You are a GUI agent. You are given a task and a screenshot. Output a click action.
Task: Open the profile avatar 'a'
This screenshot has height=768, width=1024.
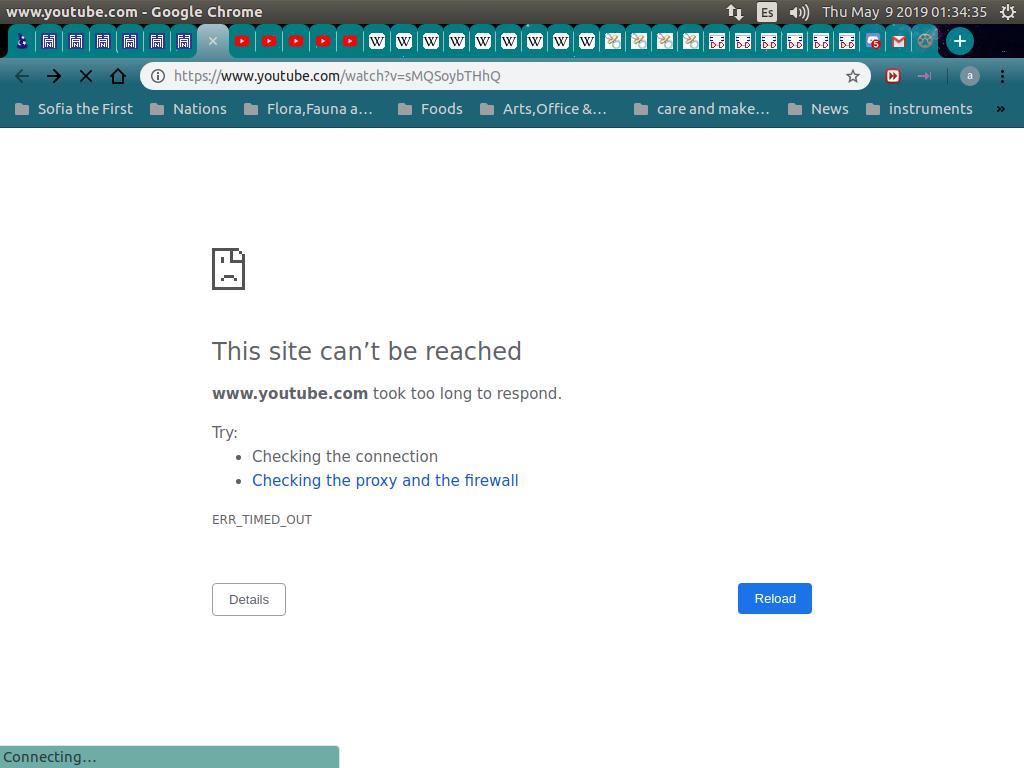(970, 76)
